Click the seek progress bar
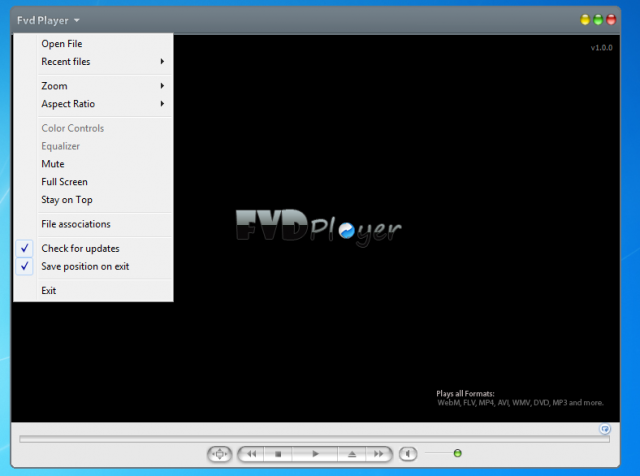 [314, 439]
